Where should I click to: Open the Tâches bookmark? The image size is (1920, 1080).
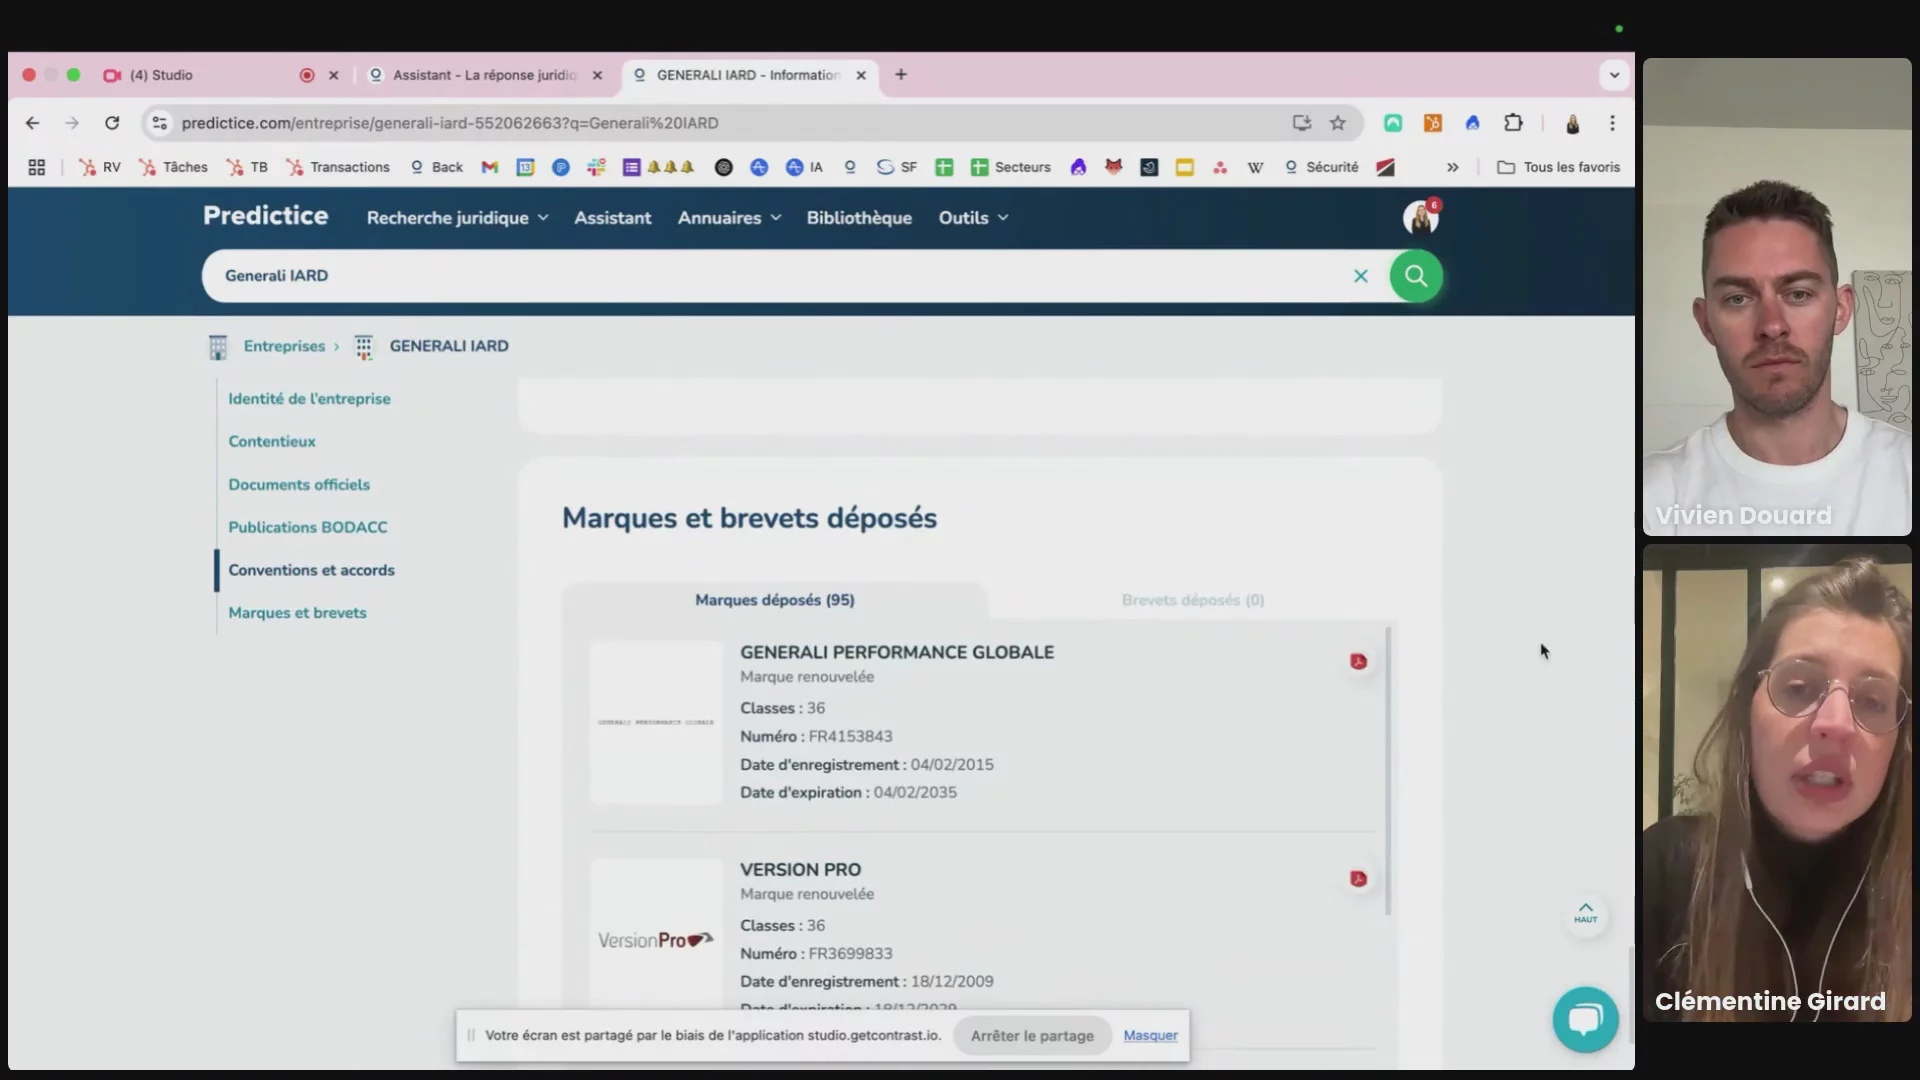(x=174, y=167)
